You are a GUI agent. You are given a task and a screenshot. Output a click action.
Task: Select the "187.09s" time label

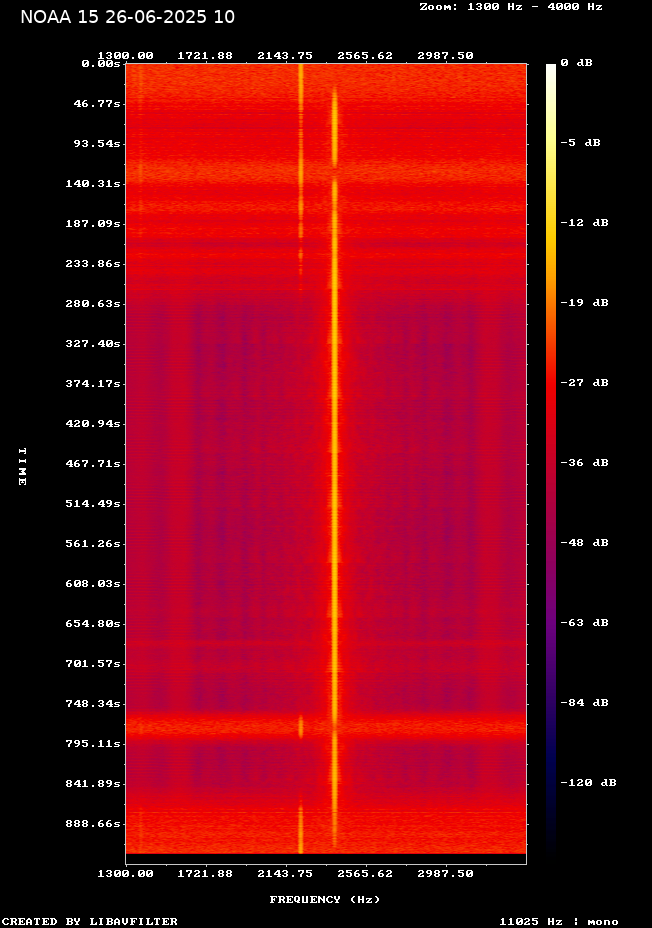[x=93, y=224]
